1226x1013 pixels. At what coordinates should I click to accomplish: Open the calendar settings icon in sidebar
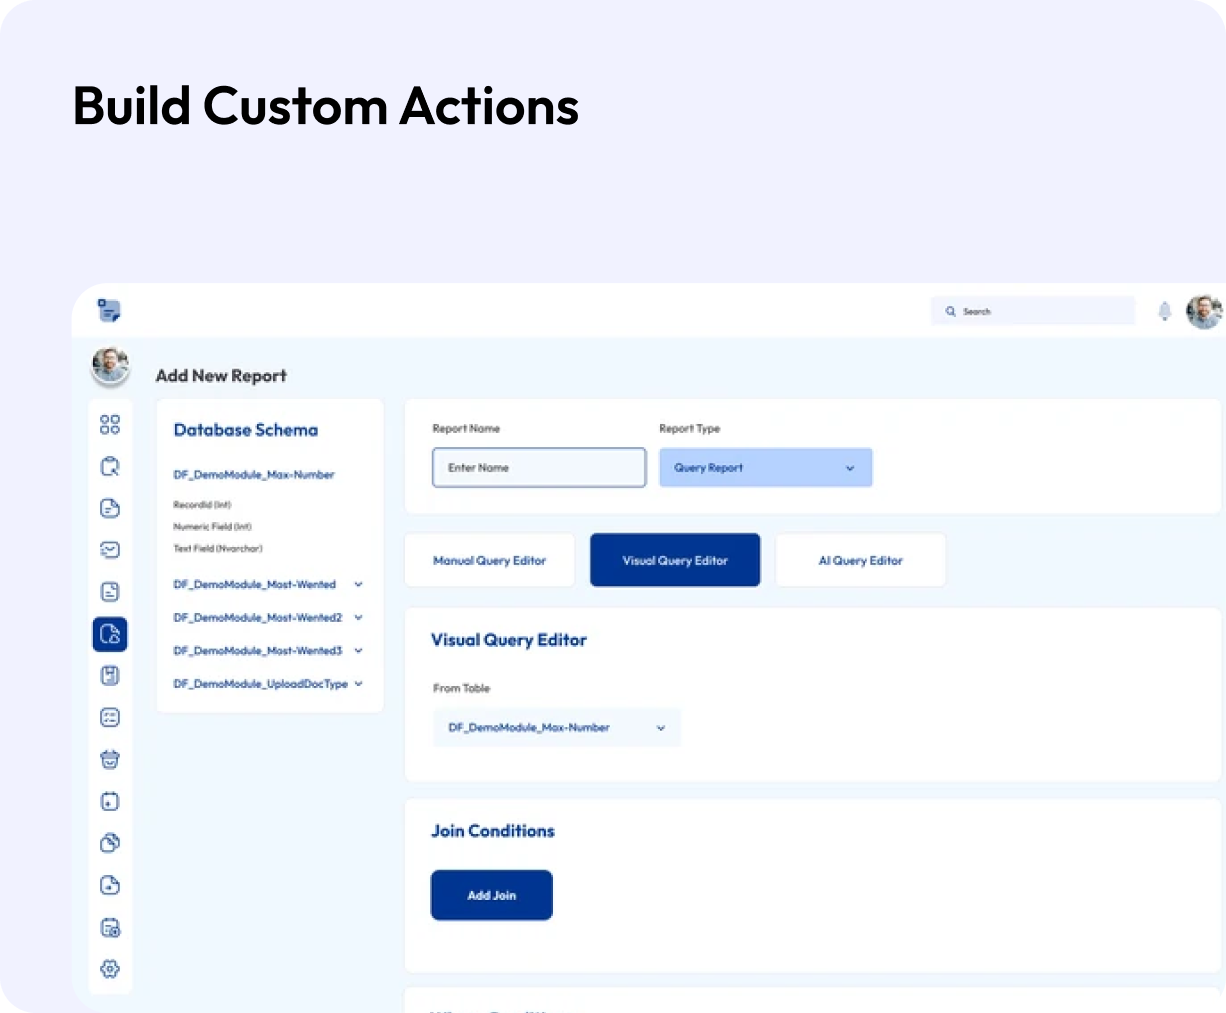[110, 928]
